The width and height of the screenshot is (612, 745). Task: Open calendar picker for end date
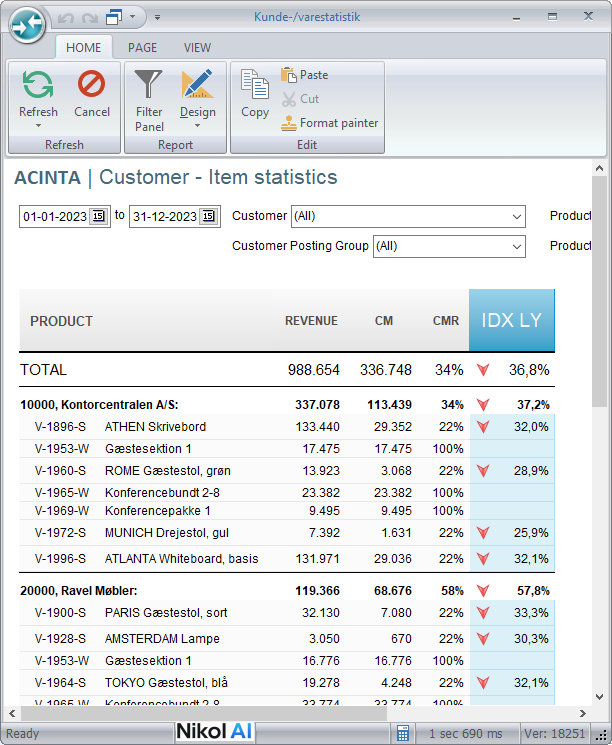pyautogui.click(x=209, y=216)
